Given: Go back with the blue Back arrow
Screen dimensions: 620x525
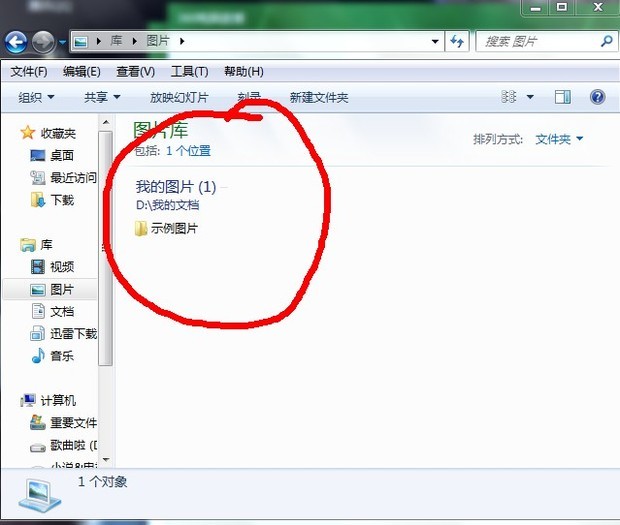Looking at the screenshot, I should [16, 42].
